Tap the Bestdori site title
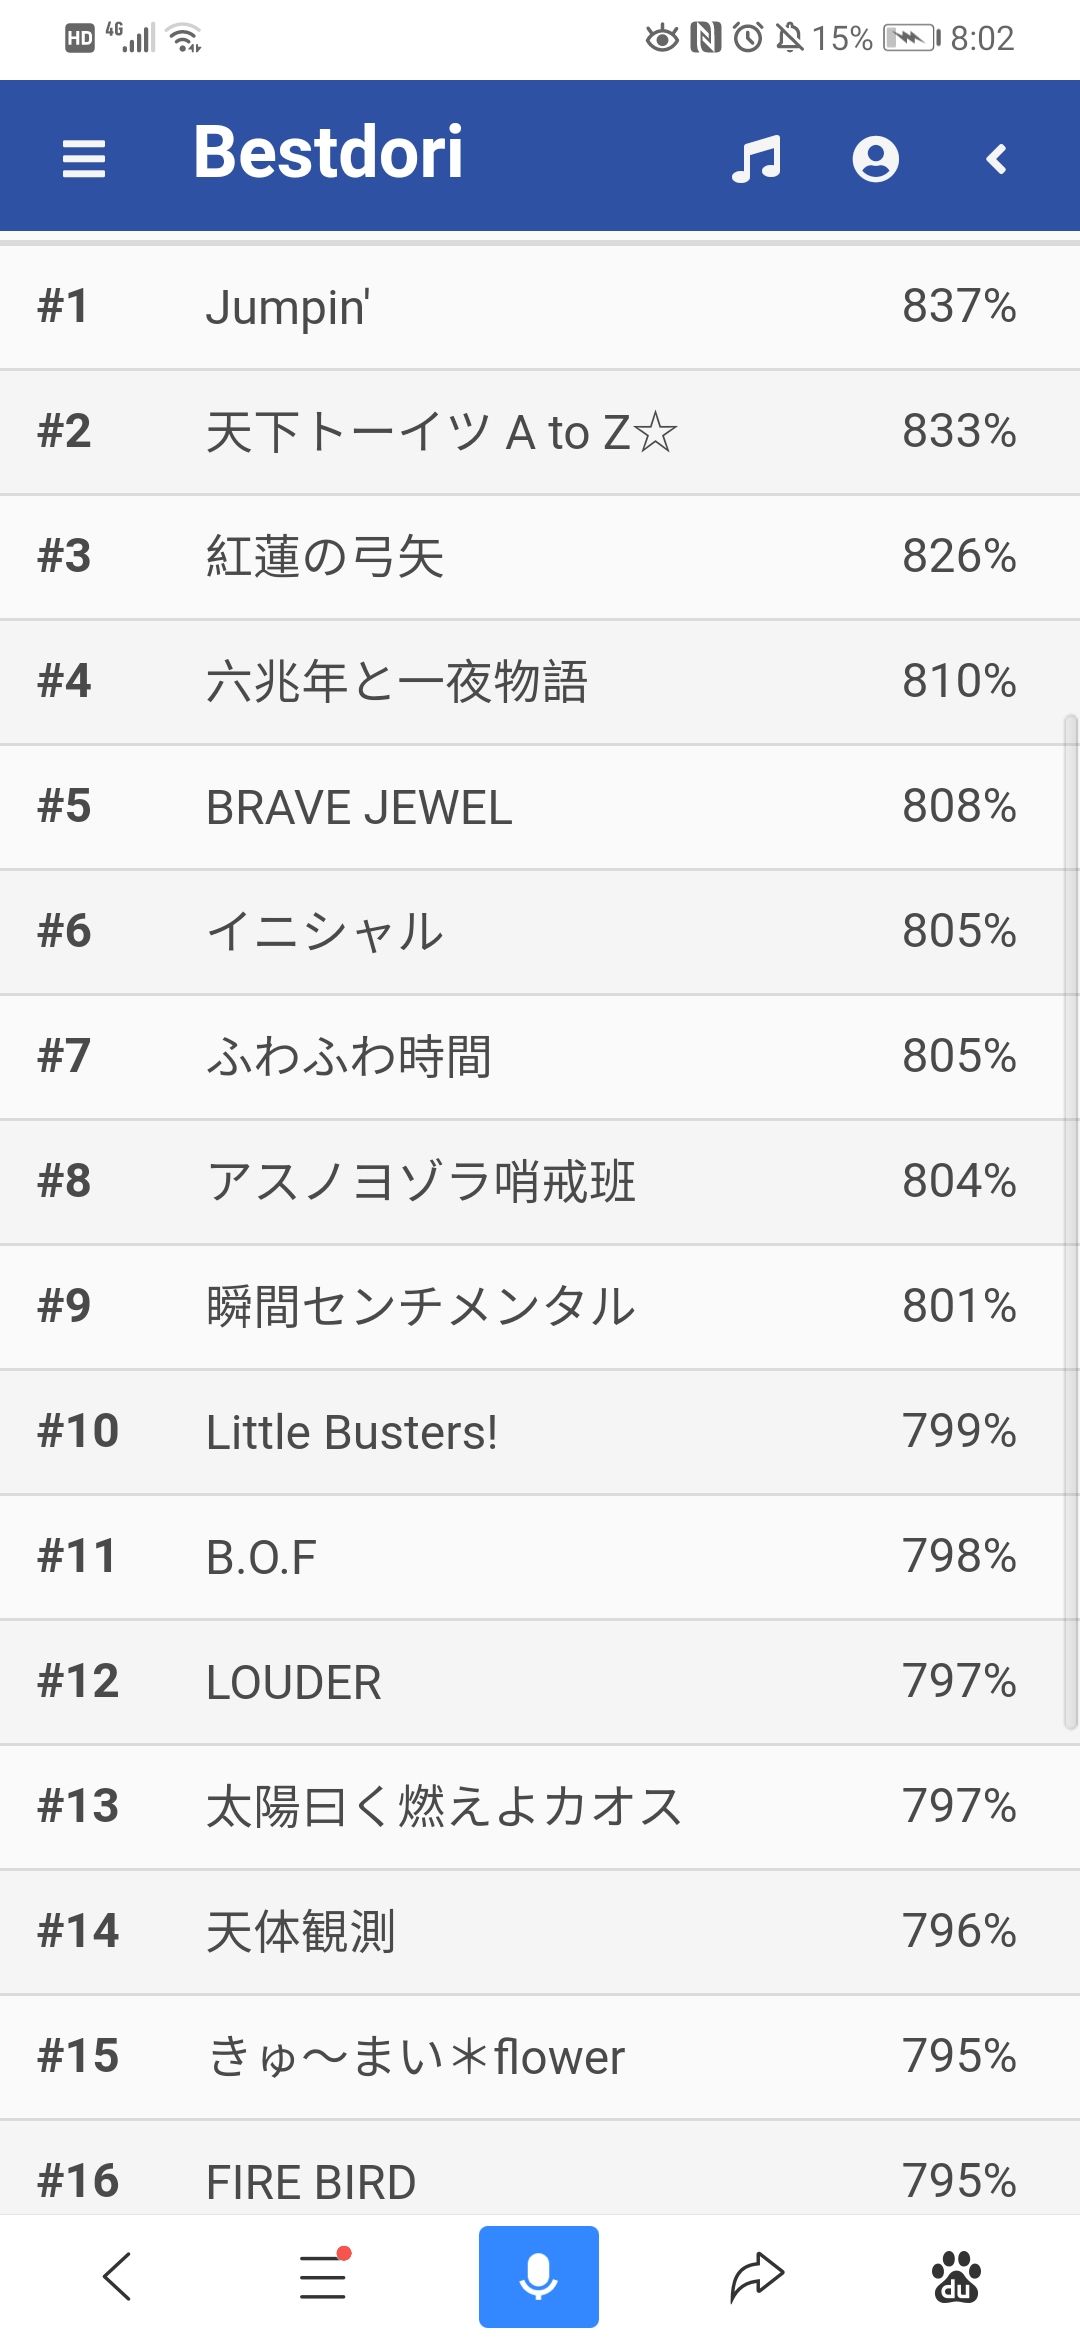The height and width of the screenshot is (2340, 1080). tap(328, 153)
